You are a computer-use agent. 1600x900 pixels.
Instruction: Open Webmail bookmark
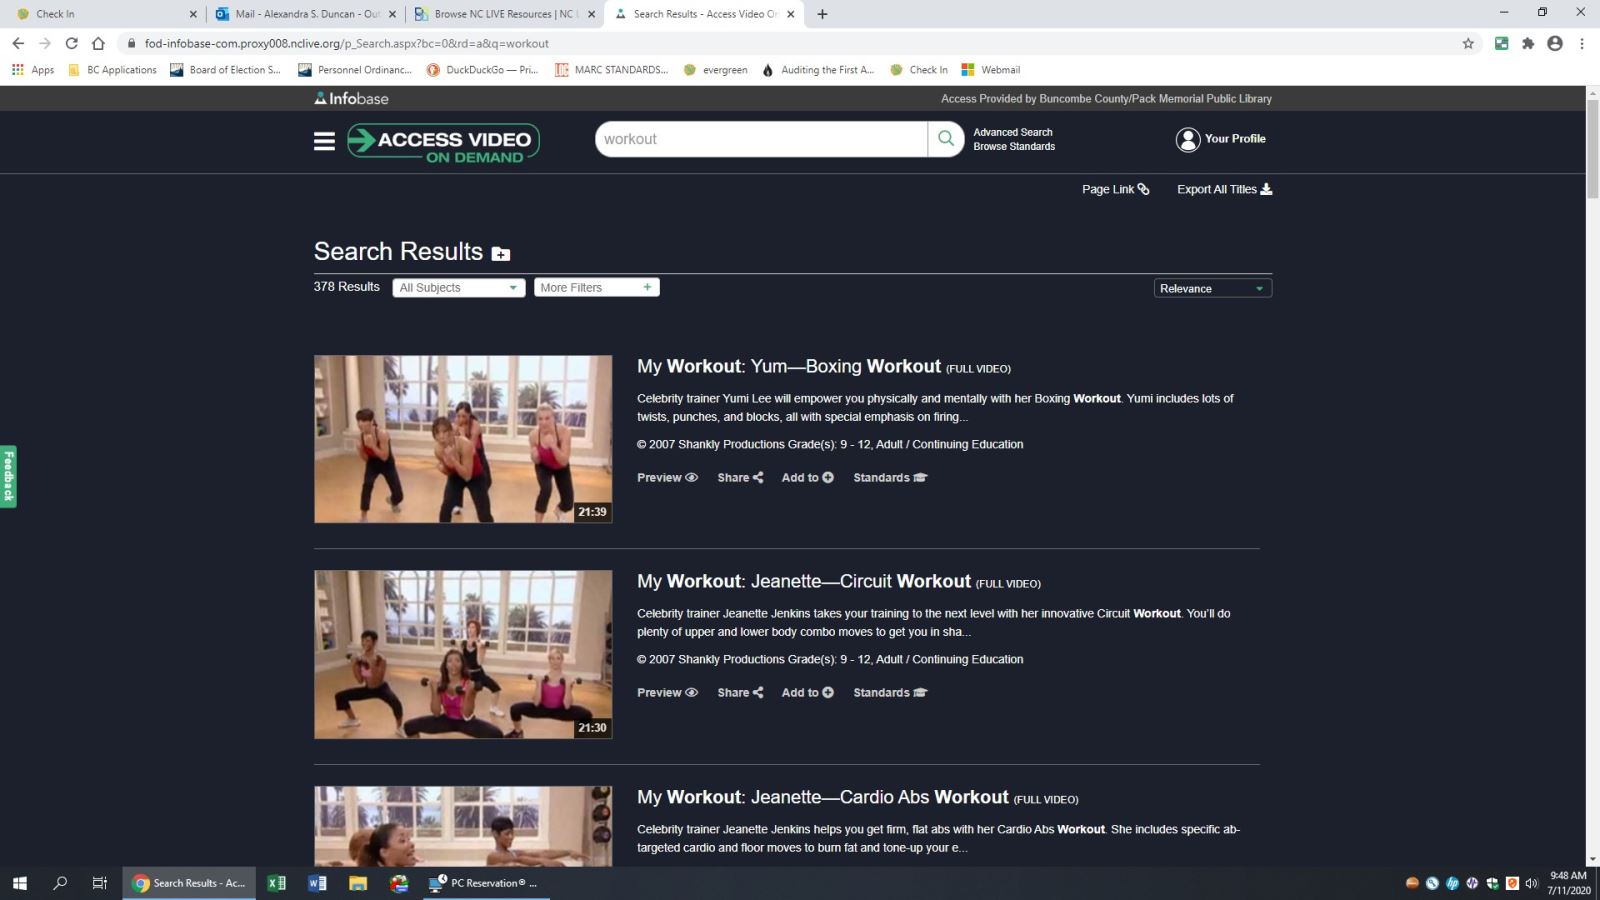[991, 70]
